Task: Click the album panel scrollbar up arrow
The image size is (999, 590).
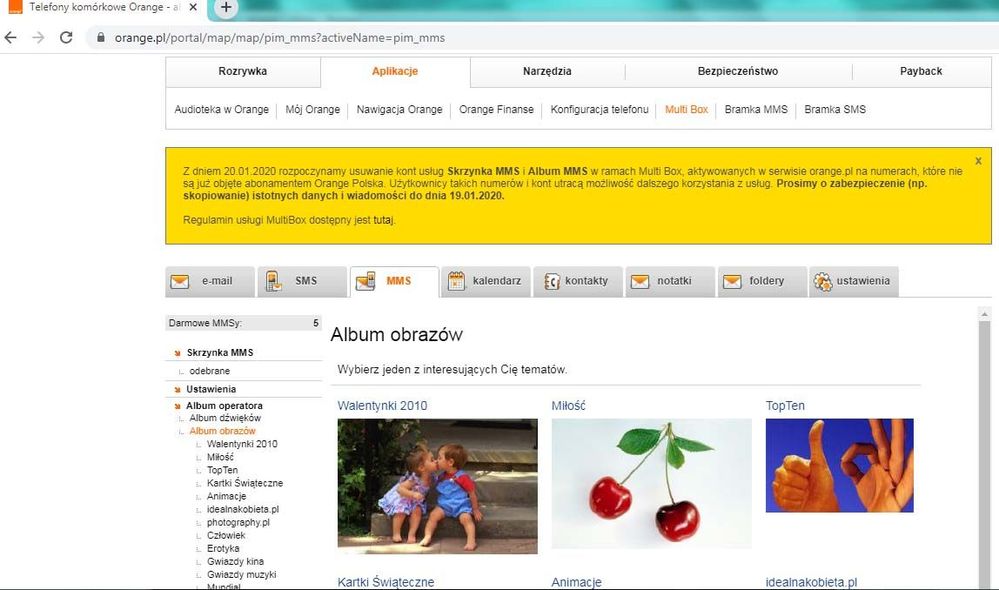Action: (984, 313)
